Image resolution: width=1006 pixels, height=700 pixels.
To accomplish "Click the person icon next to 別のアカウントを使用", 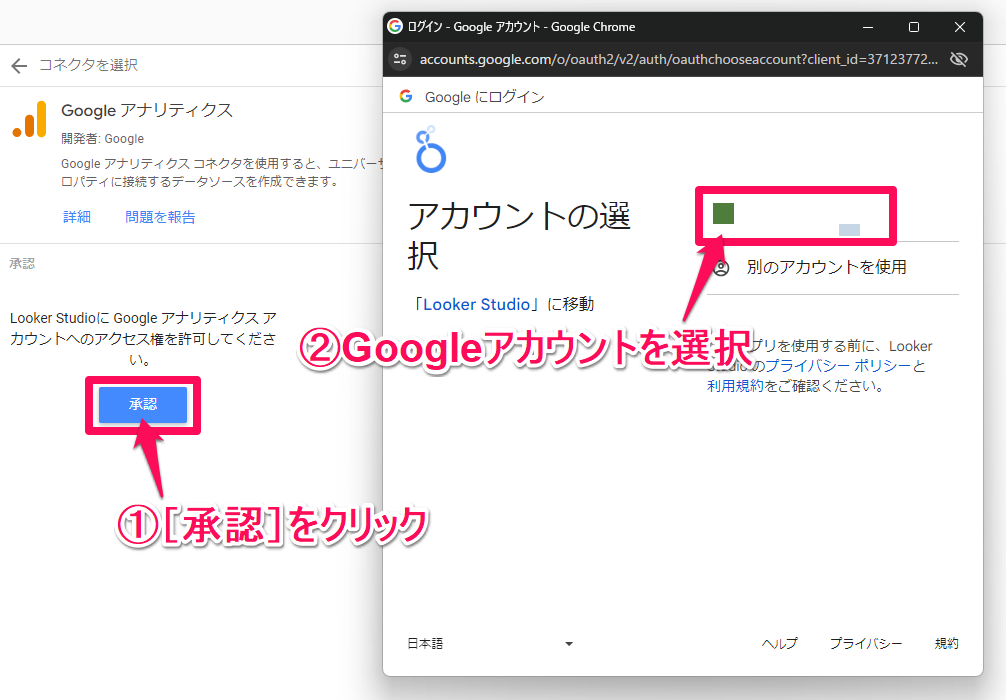I will pos(722,268).
